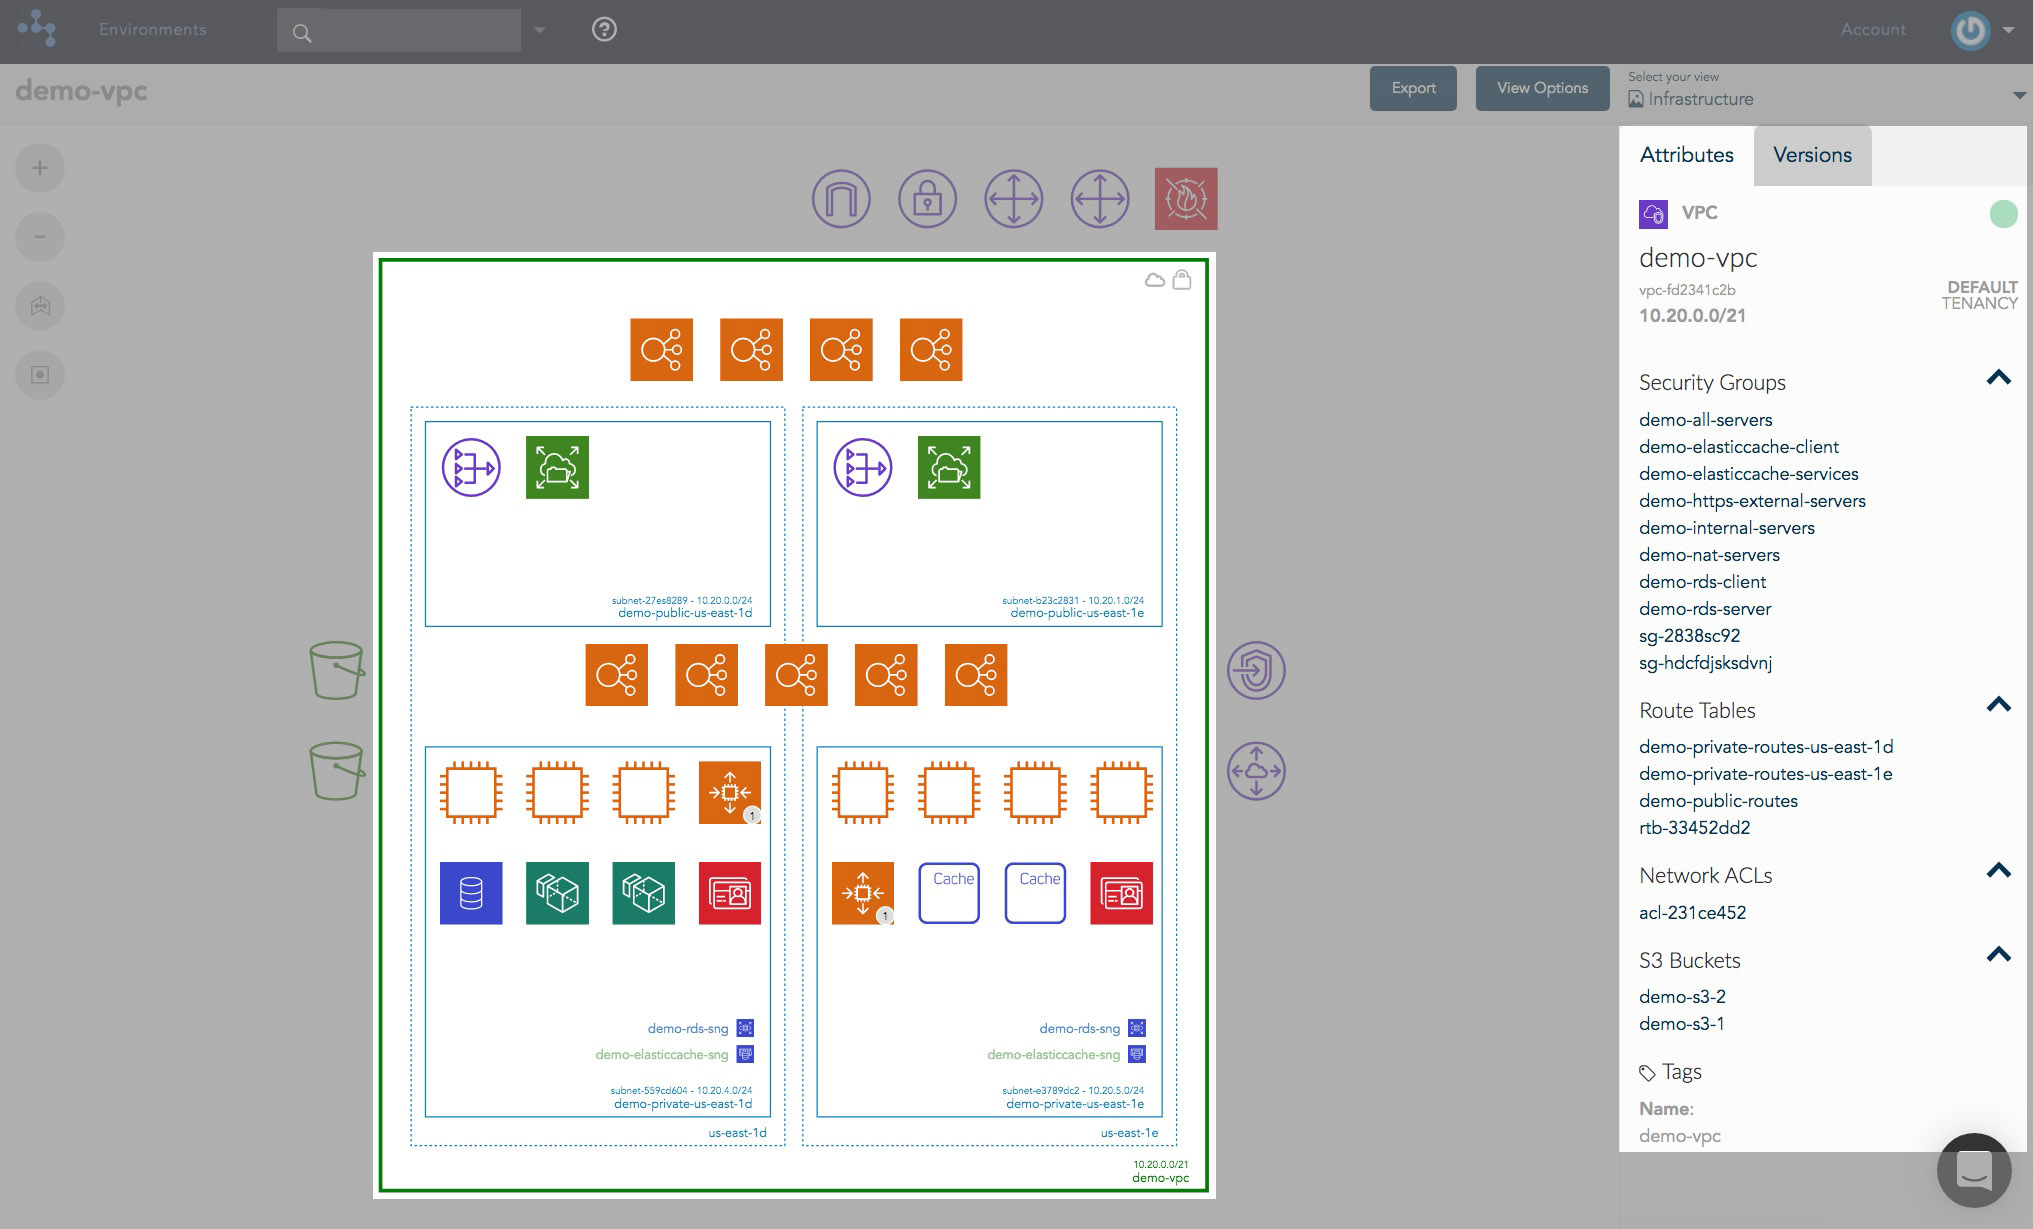The image size is (2033, 1229).
Task: Click red WorkSpaces icon in private-us-east-1e
Action: click(1121, 893)
